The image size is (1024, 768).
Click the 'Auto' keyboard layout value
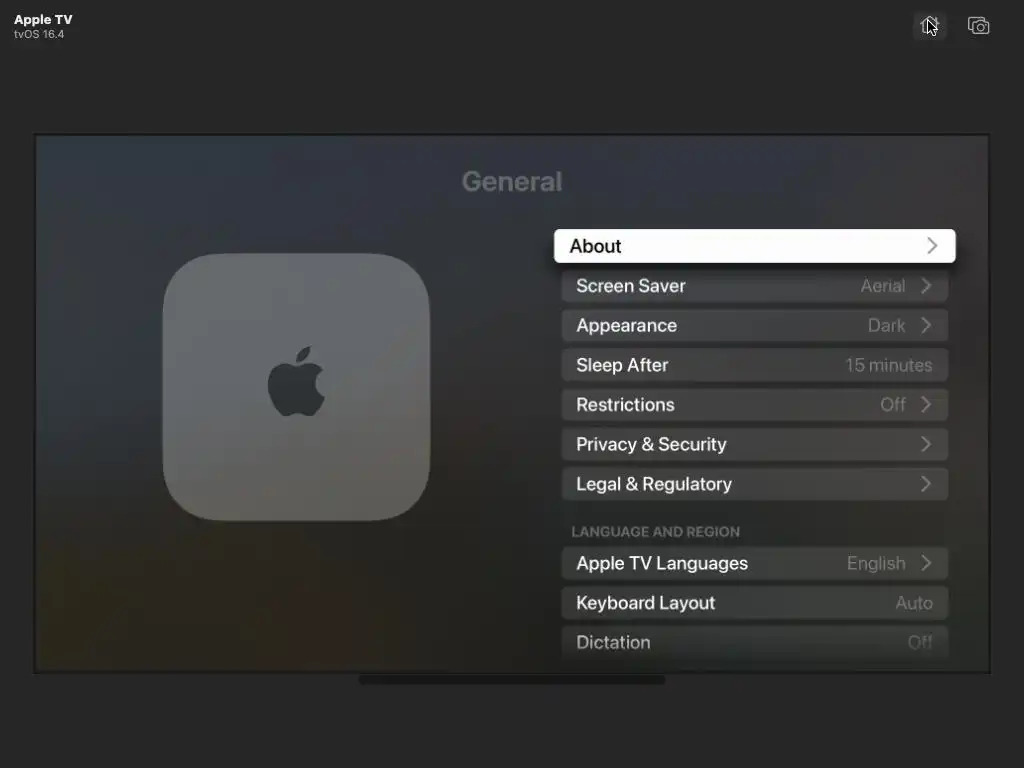click(x=914, y=603)
